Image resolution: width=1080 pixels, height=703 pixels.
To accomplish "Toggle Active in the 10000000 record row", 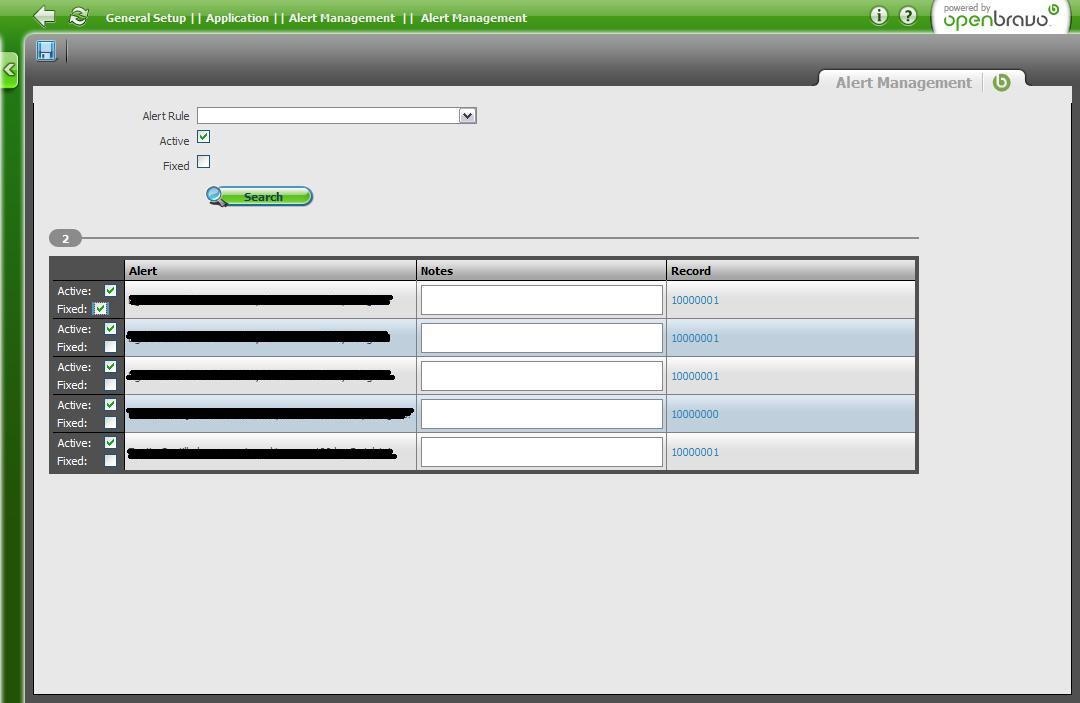I will pos(110,404).
